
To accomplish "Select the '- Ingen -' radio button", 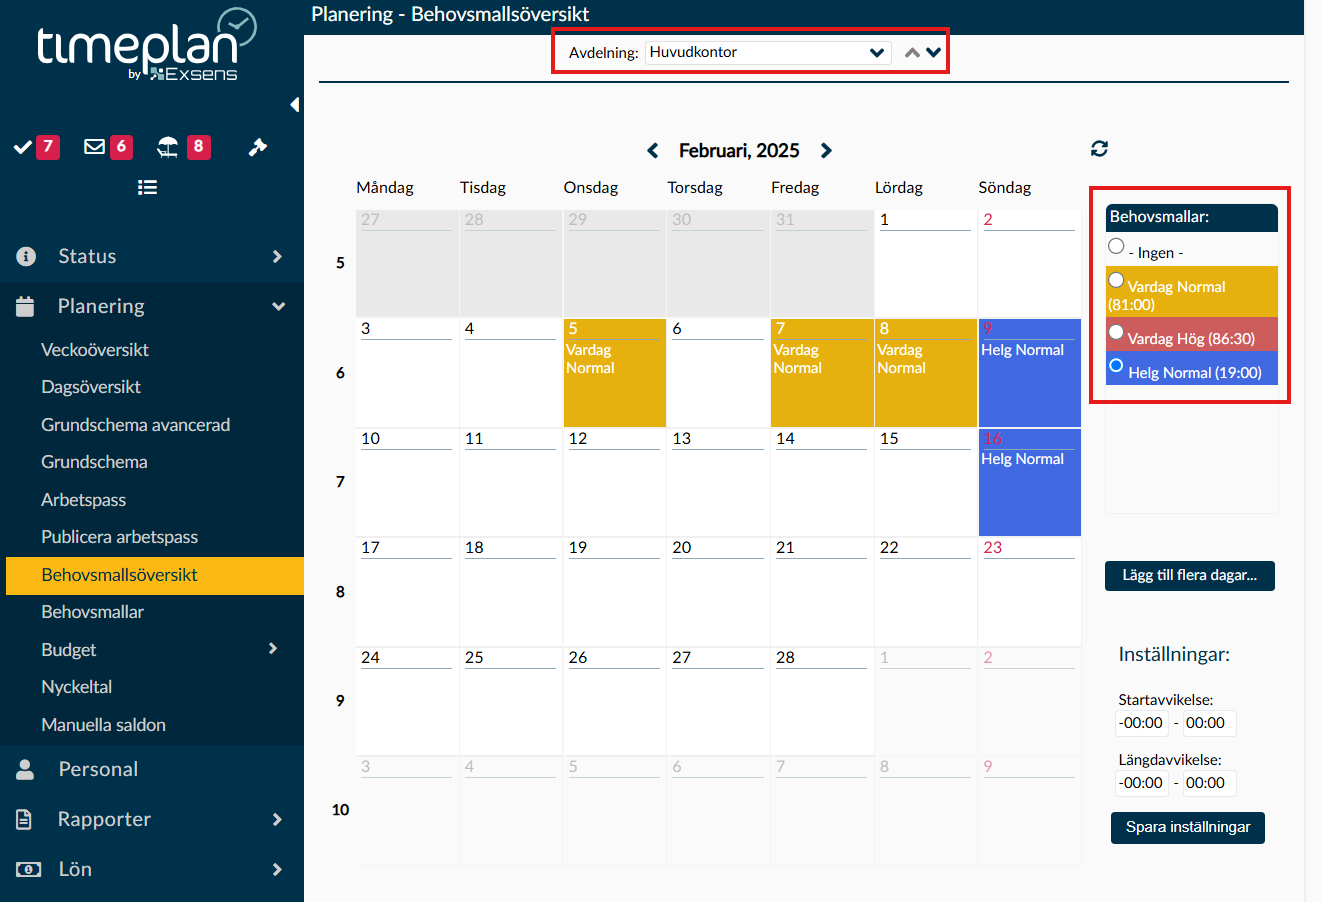I will pos(1116,246).
